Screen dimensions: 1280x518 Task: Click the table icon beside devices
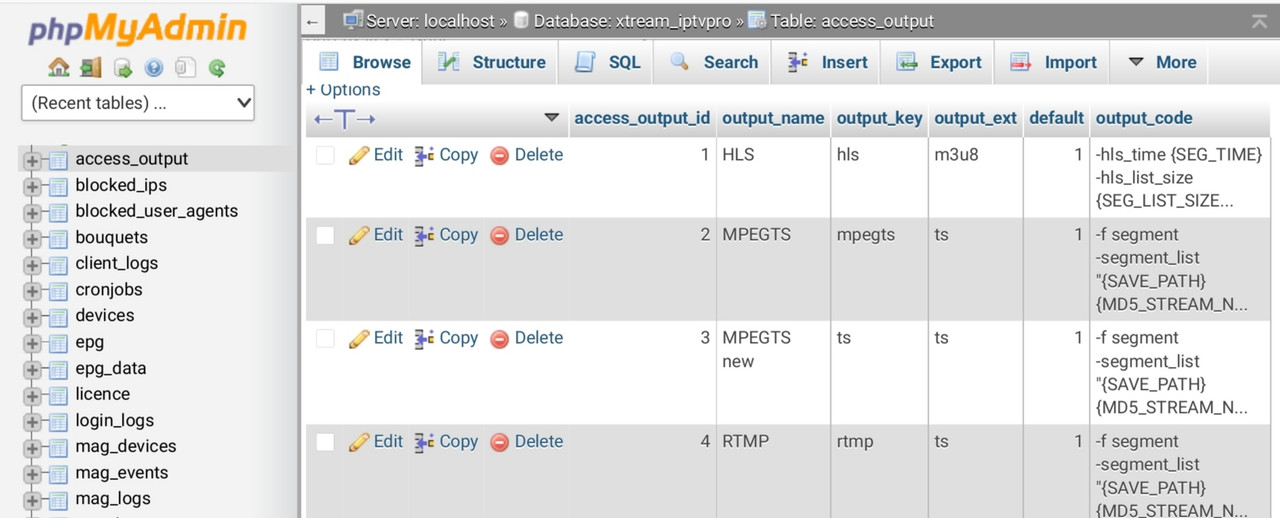point(59,316)
